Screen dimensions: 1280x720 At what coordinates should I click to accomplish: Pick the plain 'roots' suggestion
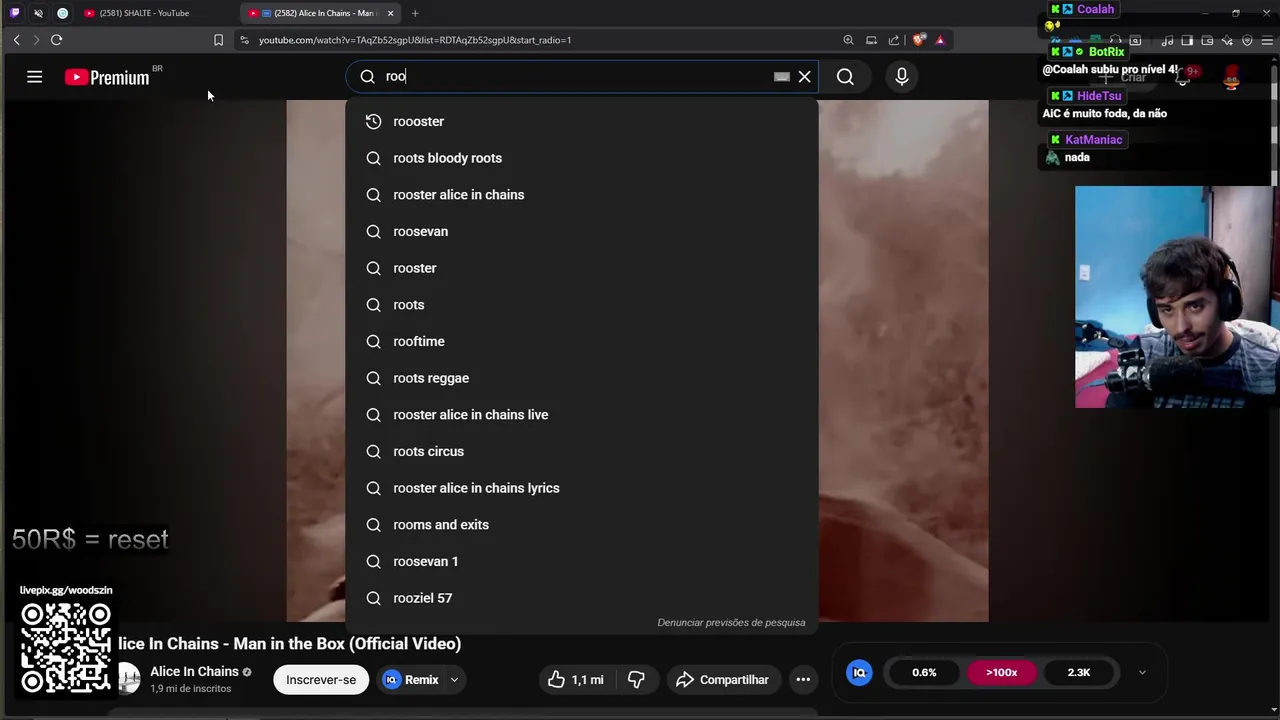coord(581,305)
